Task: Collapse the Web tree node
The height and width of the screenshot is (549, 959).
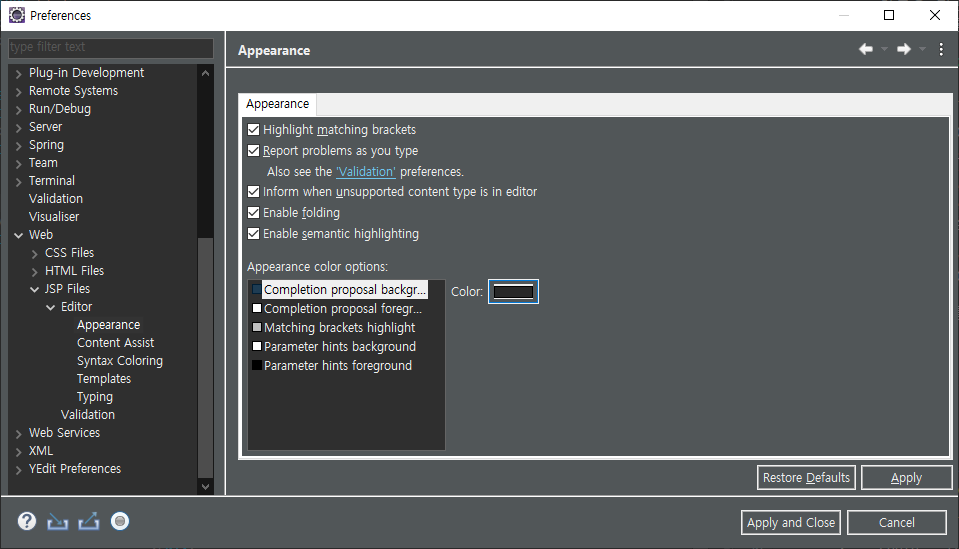Action: coord(18,235)
